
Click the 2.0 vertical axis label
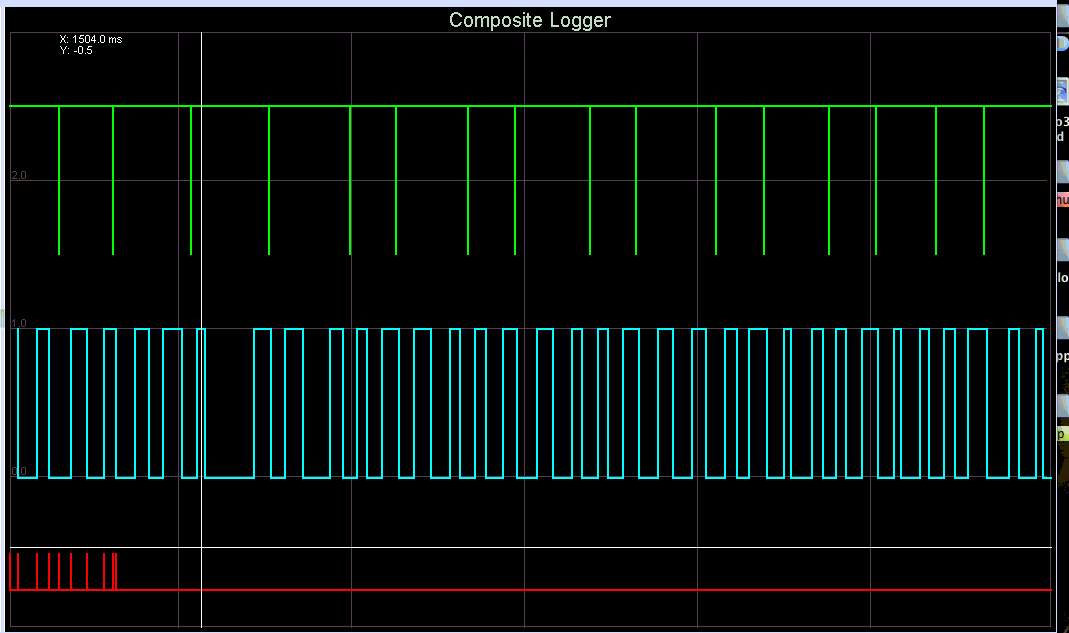click(19, 175)
